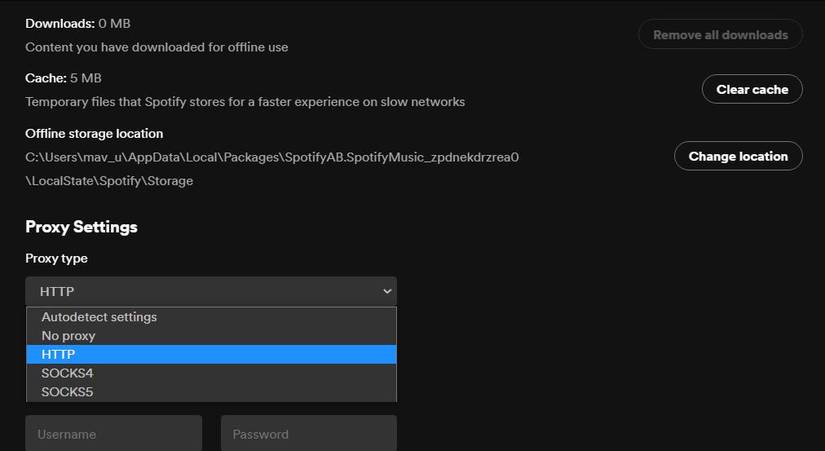Click the temporary files cache description
This screenshot has height=451, width=825.
click(245, 101)
